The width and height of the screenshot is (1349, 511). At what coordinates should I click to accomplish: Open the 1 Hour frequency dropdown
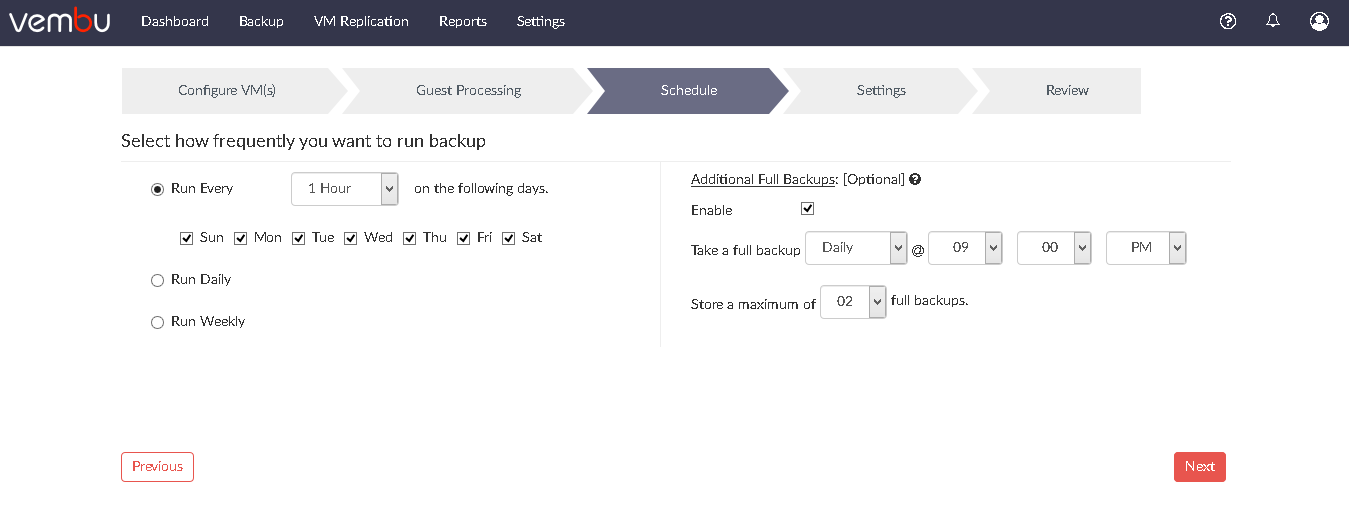(x=345, y=189)
